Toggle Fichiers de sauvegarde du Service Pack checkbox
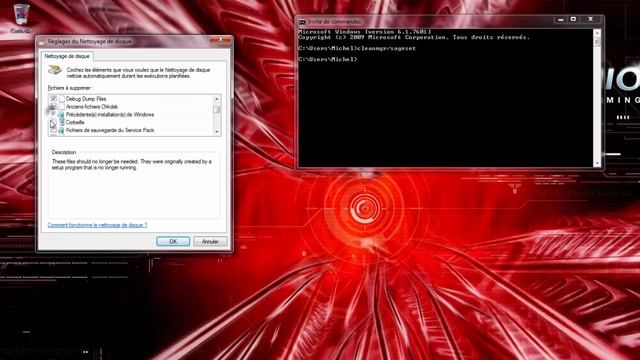The image size is (640, 360). coord(53,130)
